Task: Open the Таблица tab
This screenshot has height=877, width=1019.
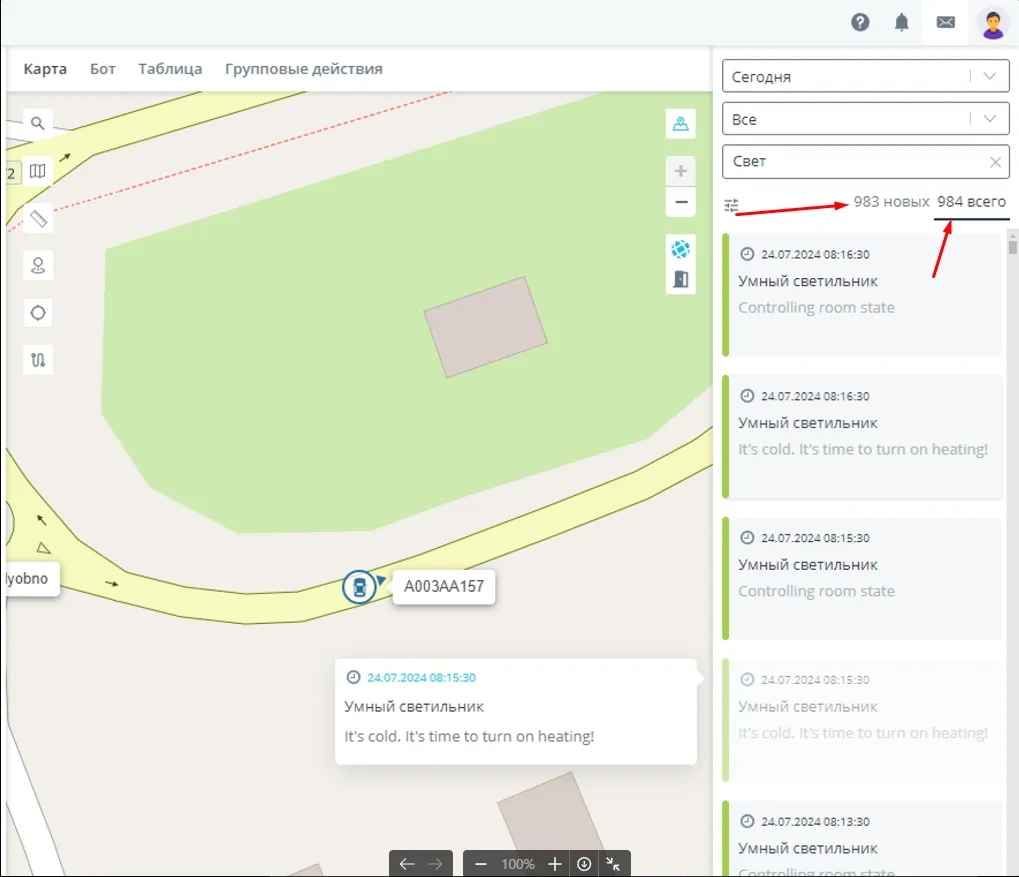Action: (x=170, y=69)
